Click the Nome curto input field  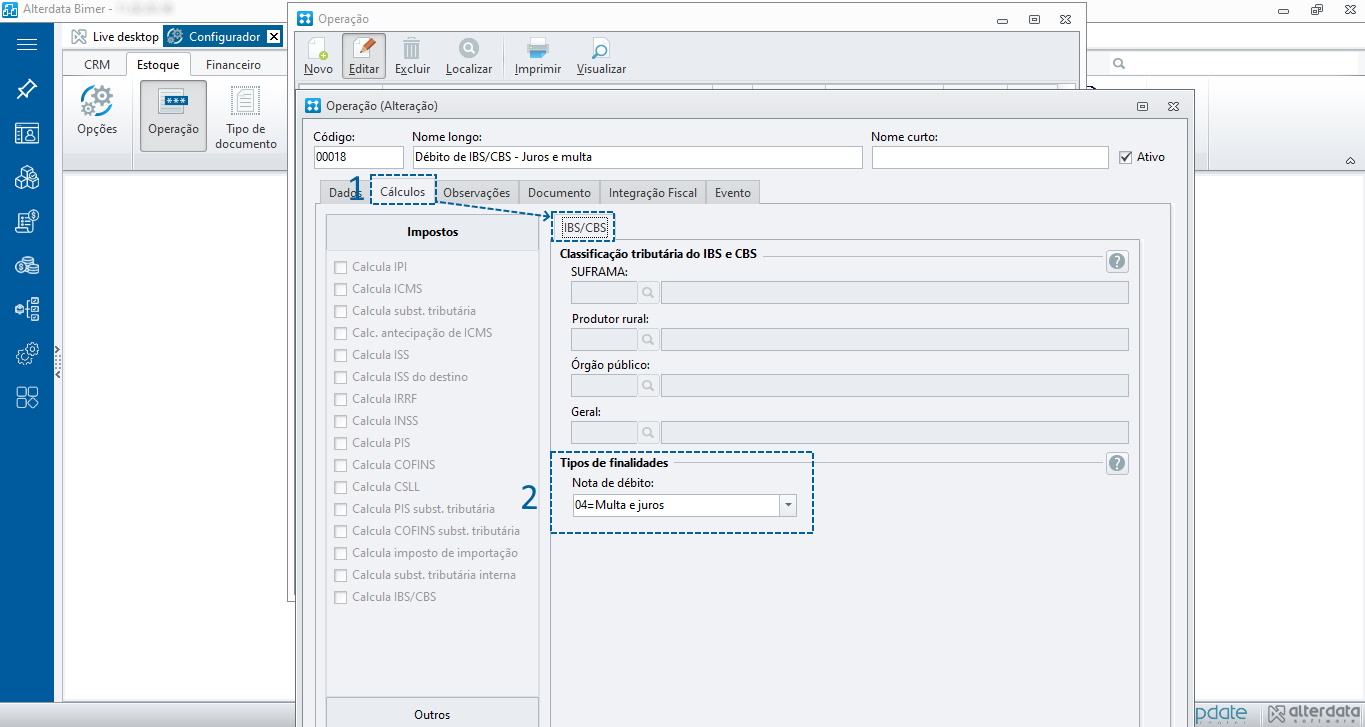[989, 158]
